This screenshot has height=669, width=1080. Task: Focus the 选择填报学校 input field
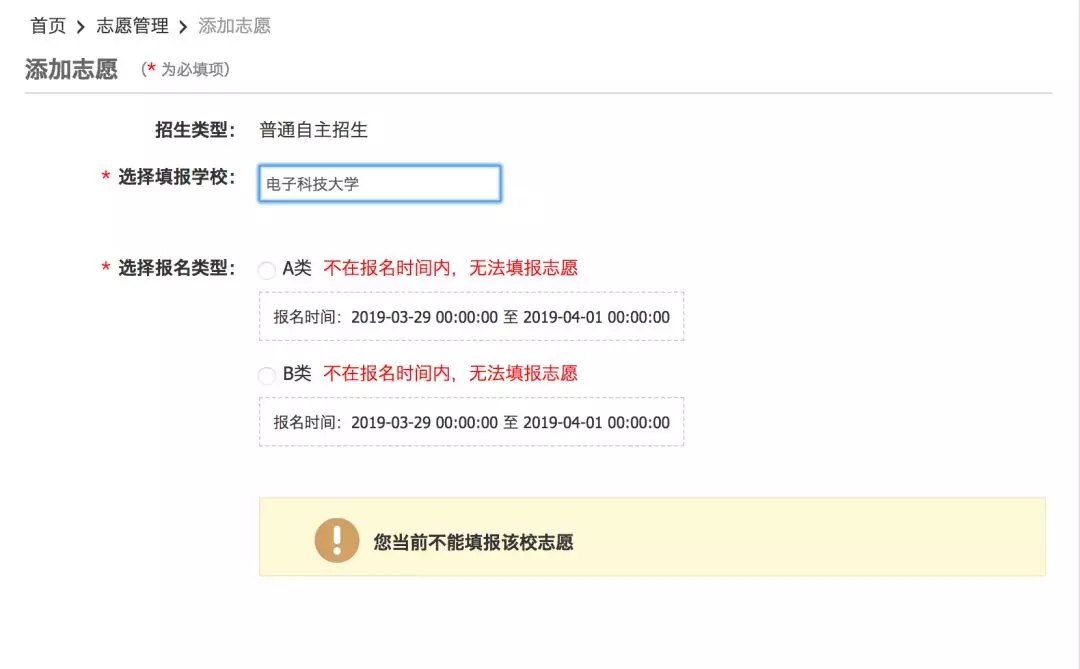[x=379, y=184]
